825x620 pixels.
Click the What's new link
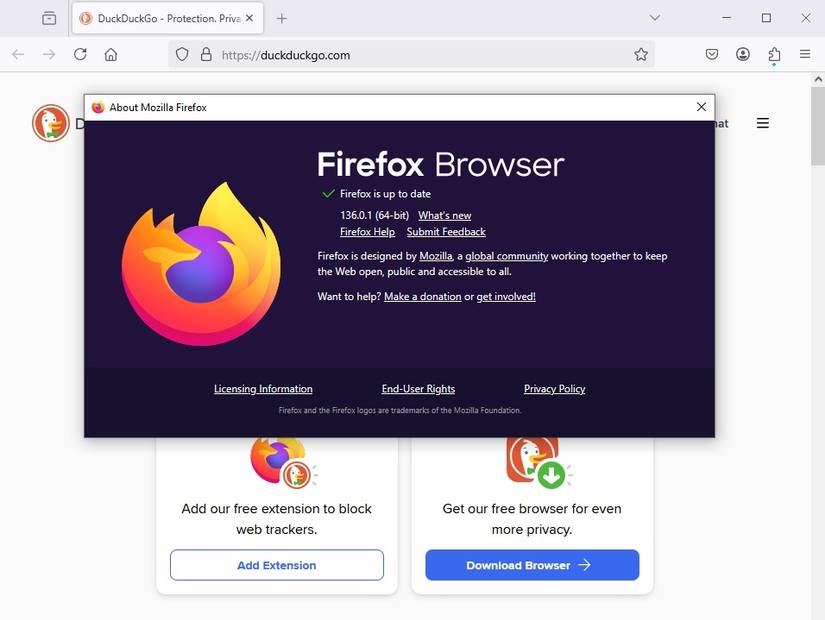point(444,216)
